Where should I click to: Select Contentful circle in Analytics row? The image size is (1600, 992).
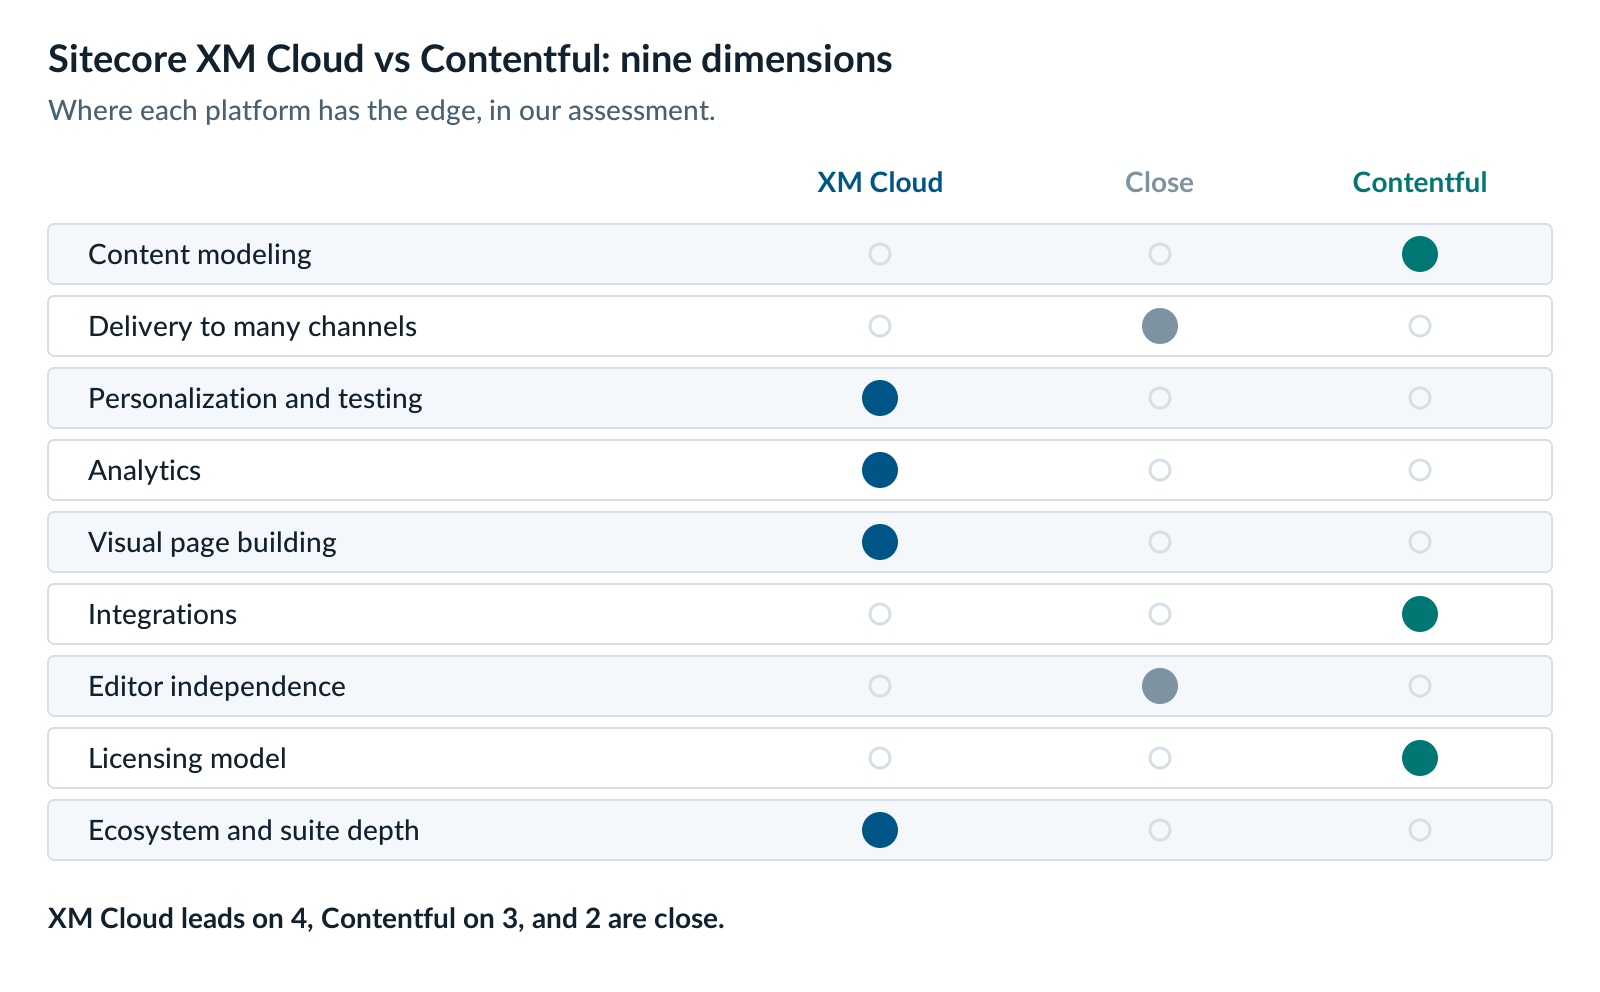1419,470
